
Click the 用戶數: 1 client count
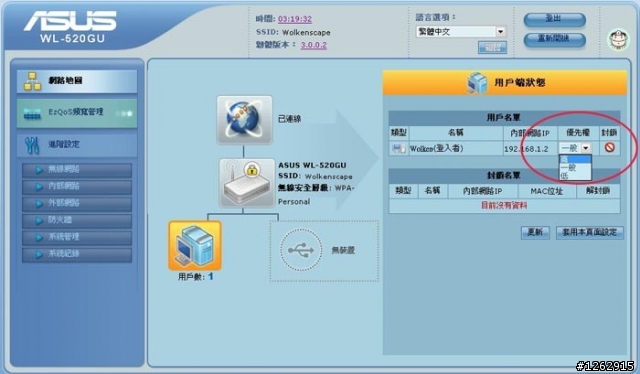click(196, 276)
